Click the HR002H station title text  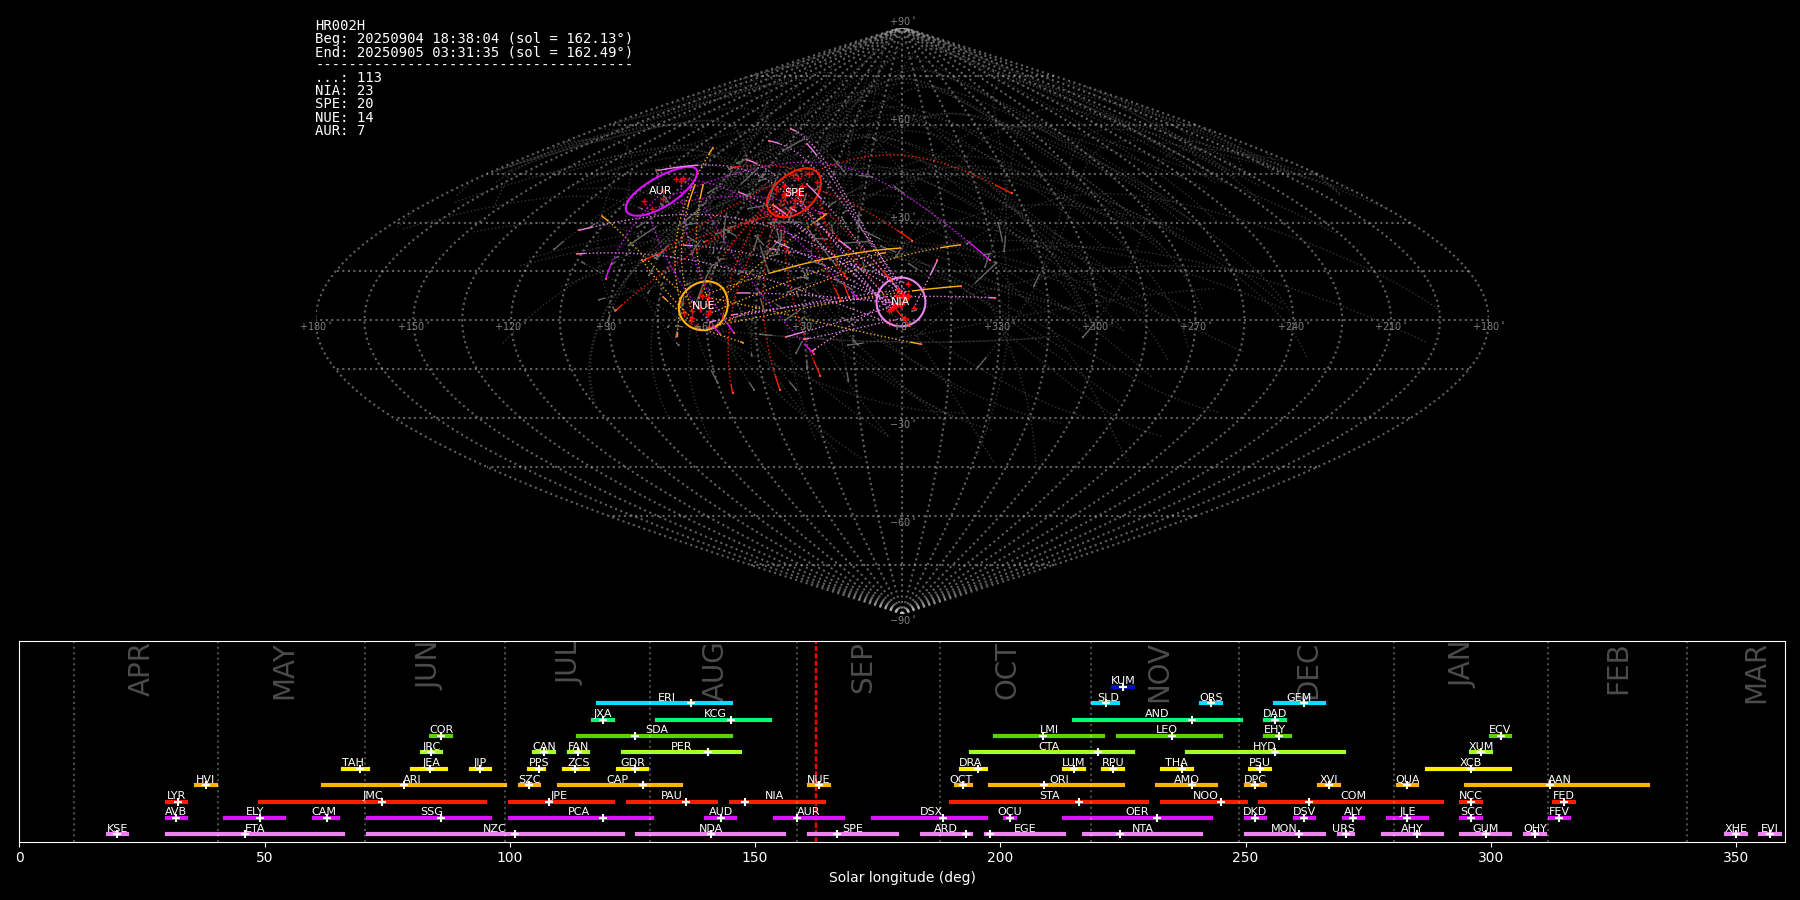point(340,25)
